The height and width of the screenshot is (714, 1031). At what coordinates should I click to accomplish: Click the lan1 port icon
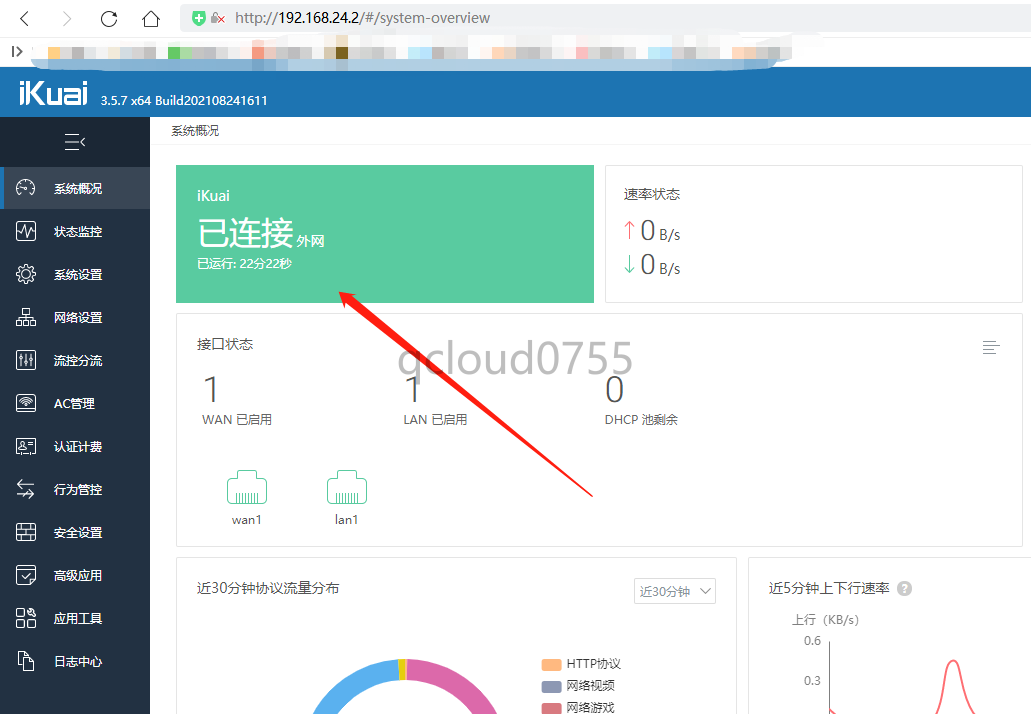346,489
